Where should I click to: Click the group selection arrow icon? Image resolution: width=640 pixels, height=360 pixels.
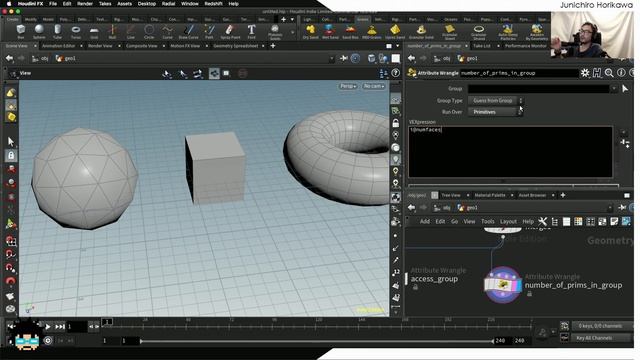click(625, 89)
